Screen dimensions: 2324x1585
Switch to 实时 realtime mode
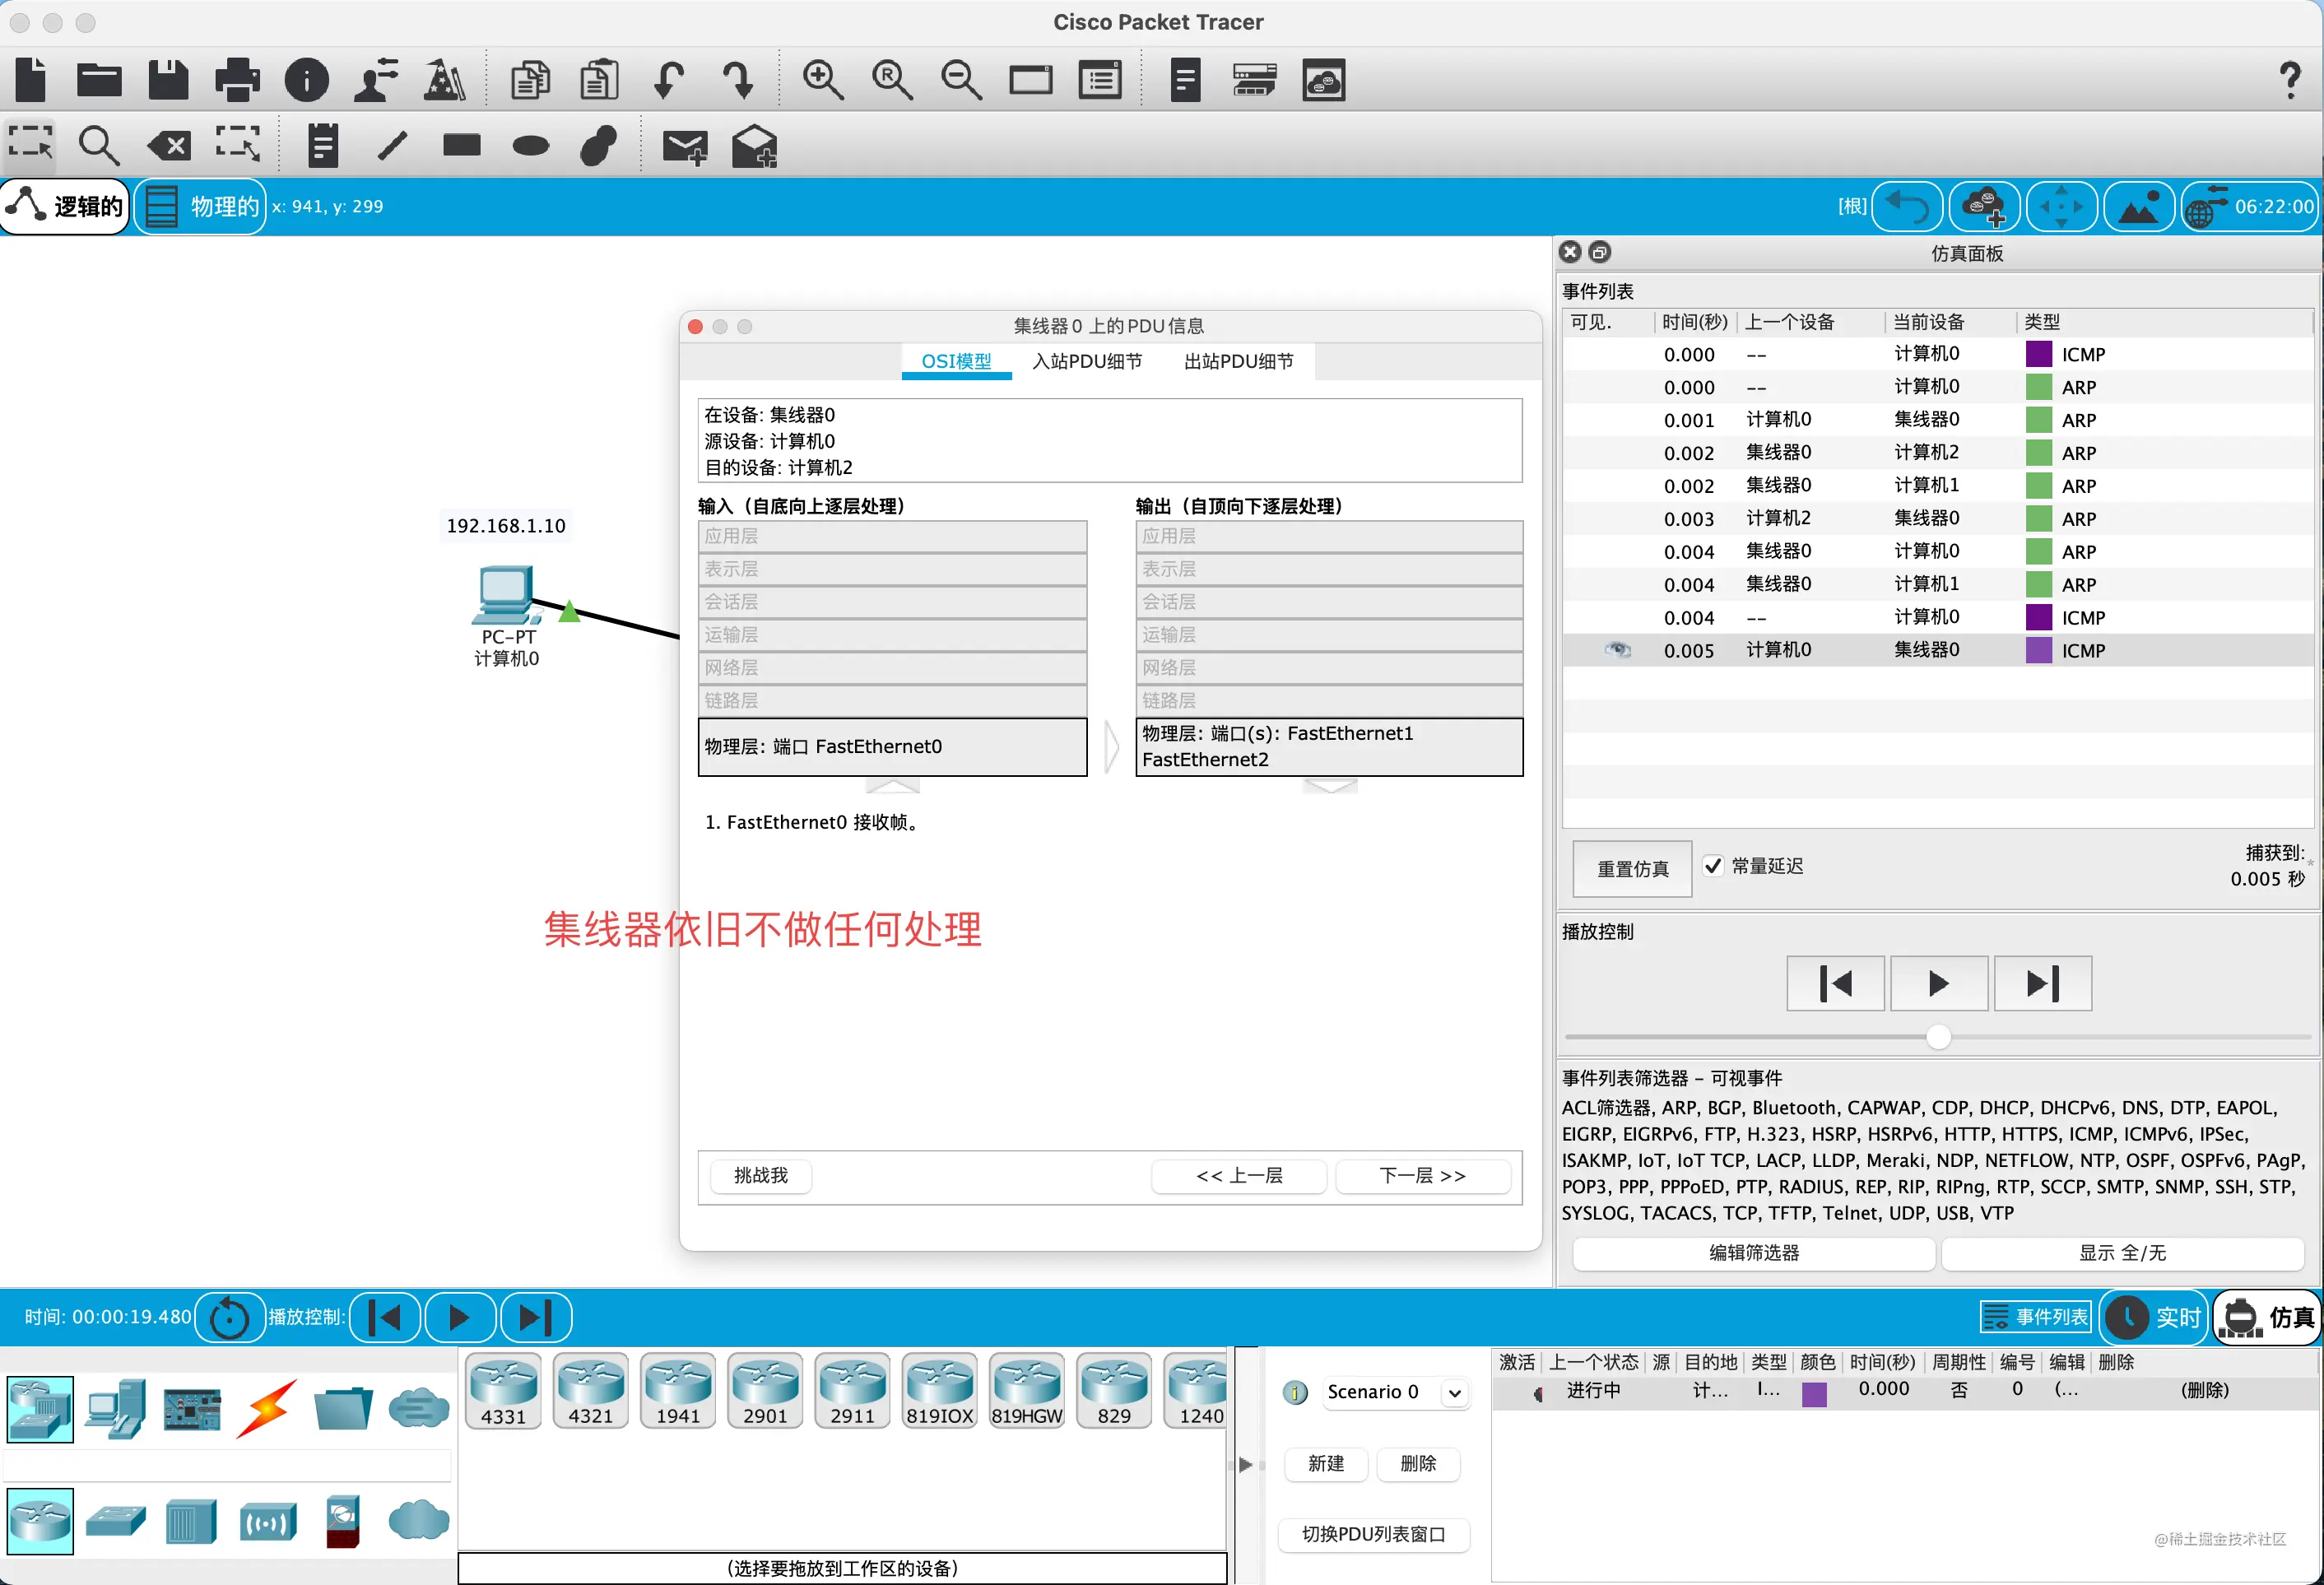[x=2153, y=1317]
